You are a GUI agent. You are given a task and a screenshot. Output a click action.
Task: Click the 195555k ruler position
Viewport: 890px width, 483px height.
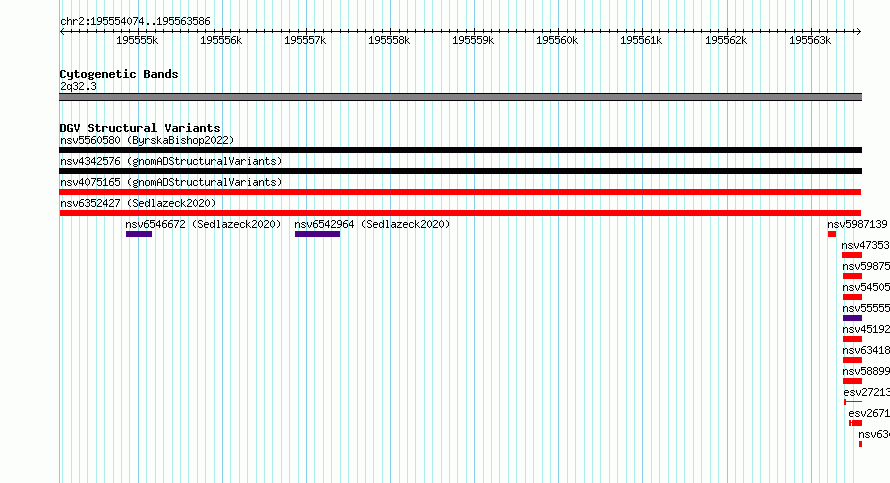coord(137,40)
